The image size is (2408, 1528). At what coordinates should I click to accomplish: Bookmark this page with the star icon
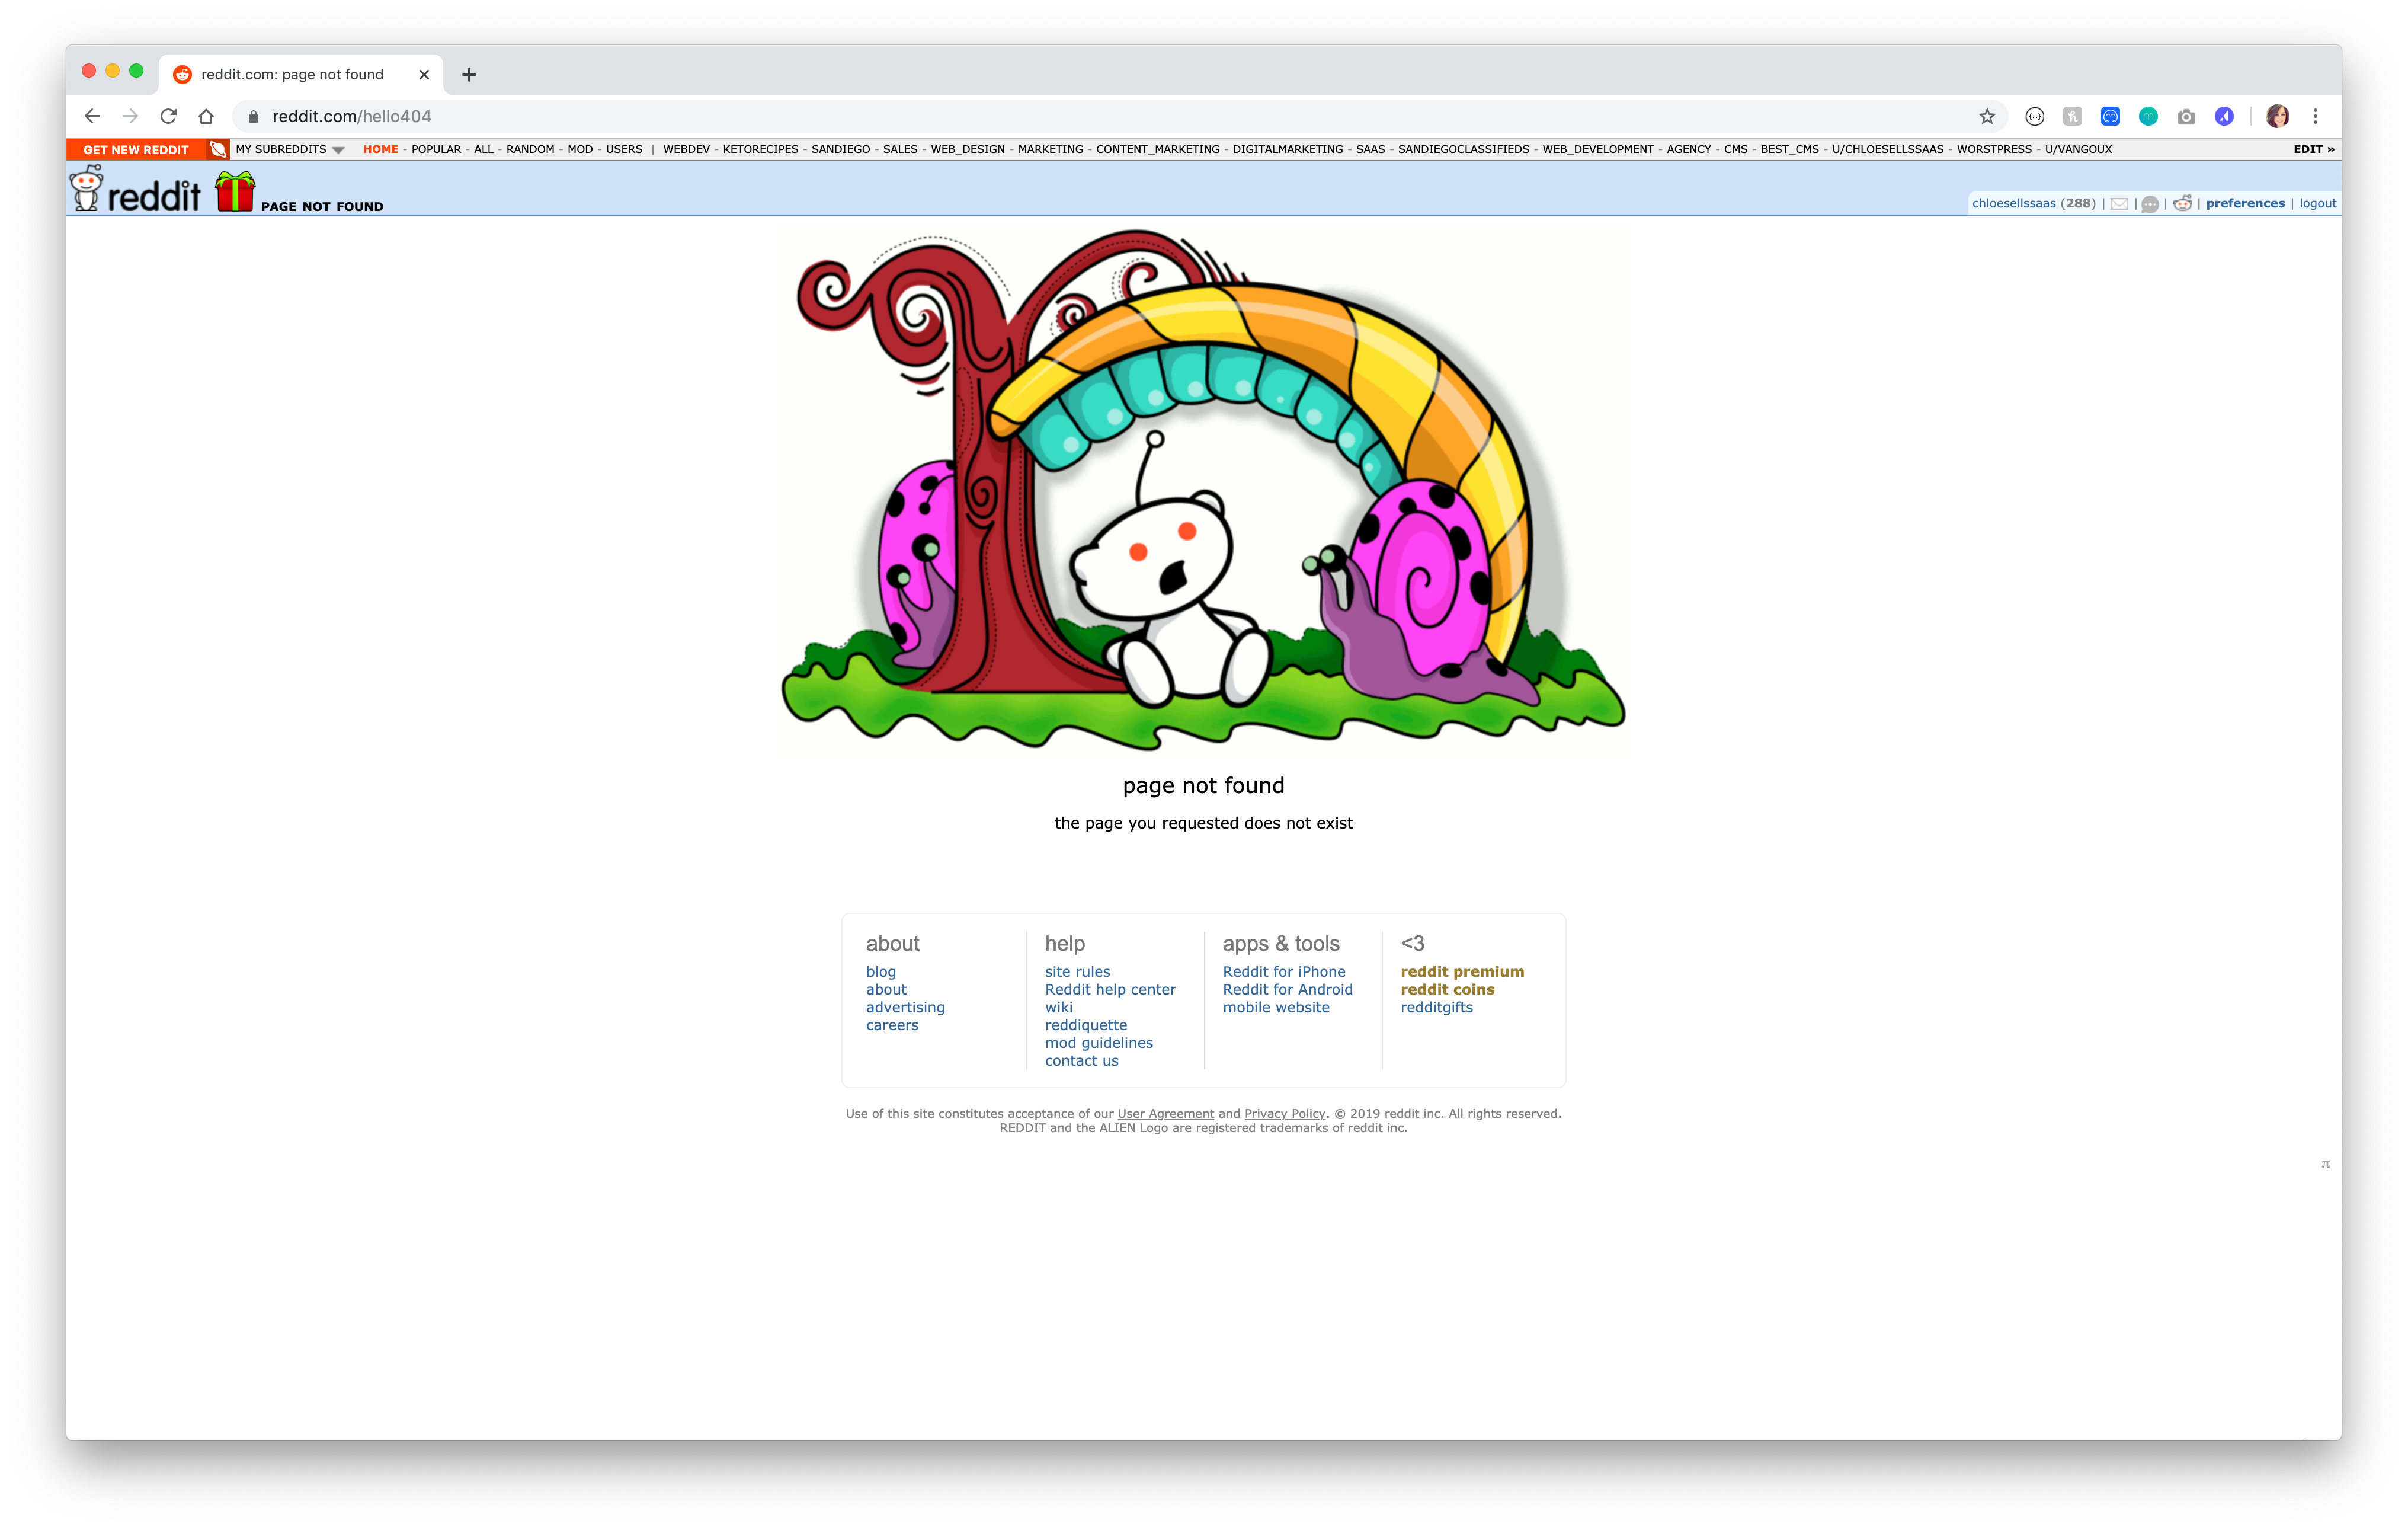(1987, 116)
